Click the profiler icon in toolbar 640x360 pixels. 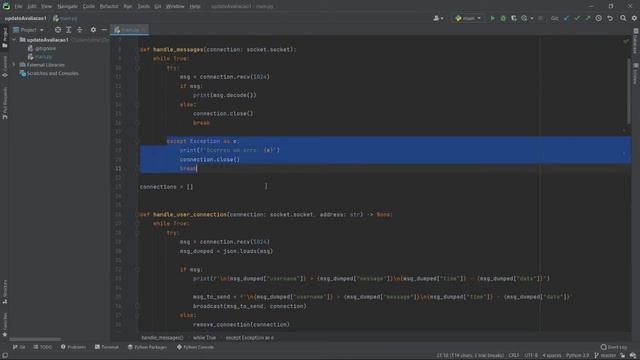click(x=524, y=18)
